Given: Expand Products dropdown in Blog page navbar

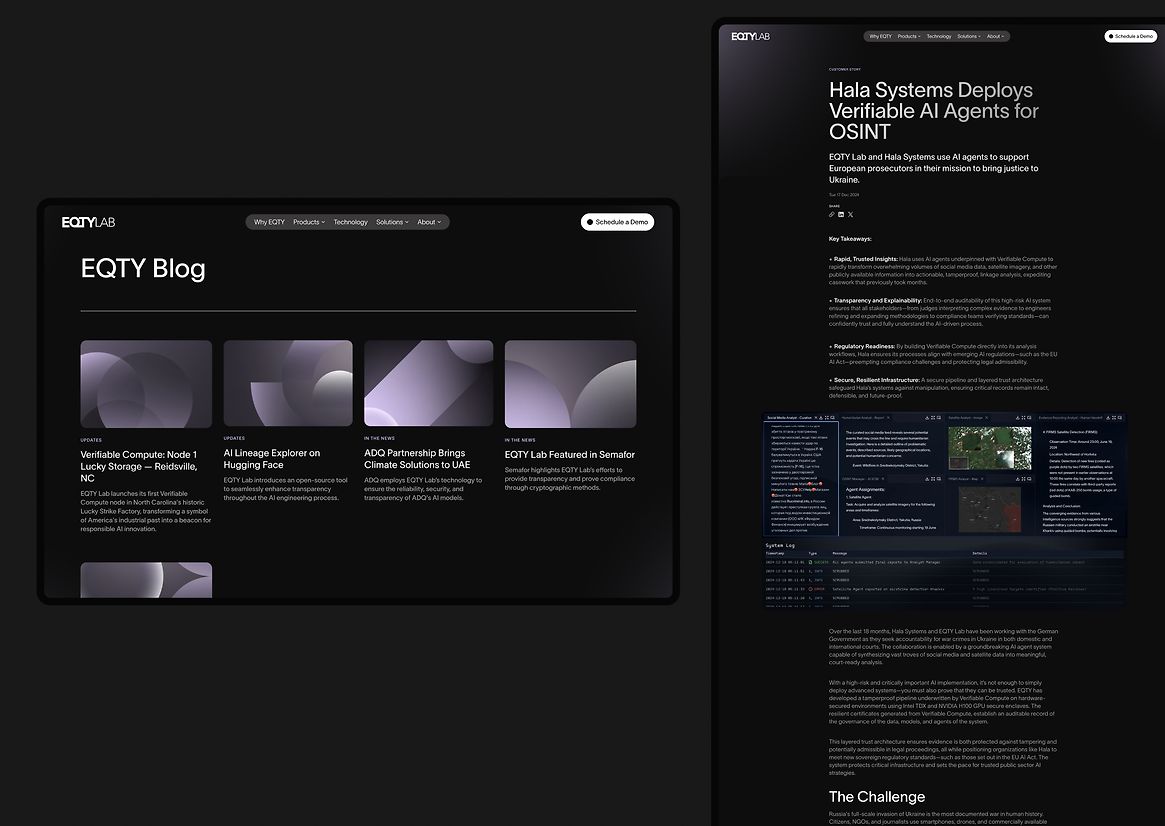Looking at the screenshot, I should tap(308, 222).
